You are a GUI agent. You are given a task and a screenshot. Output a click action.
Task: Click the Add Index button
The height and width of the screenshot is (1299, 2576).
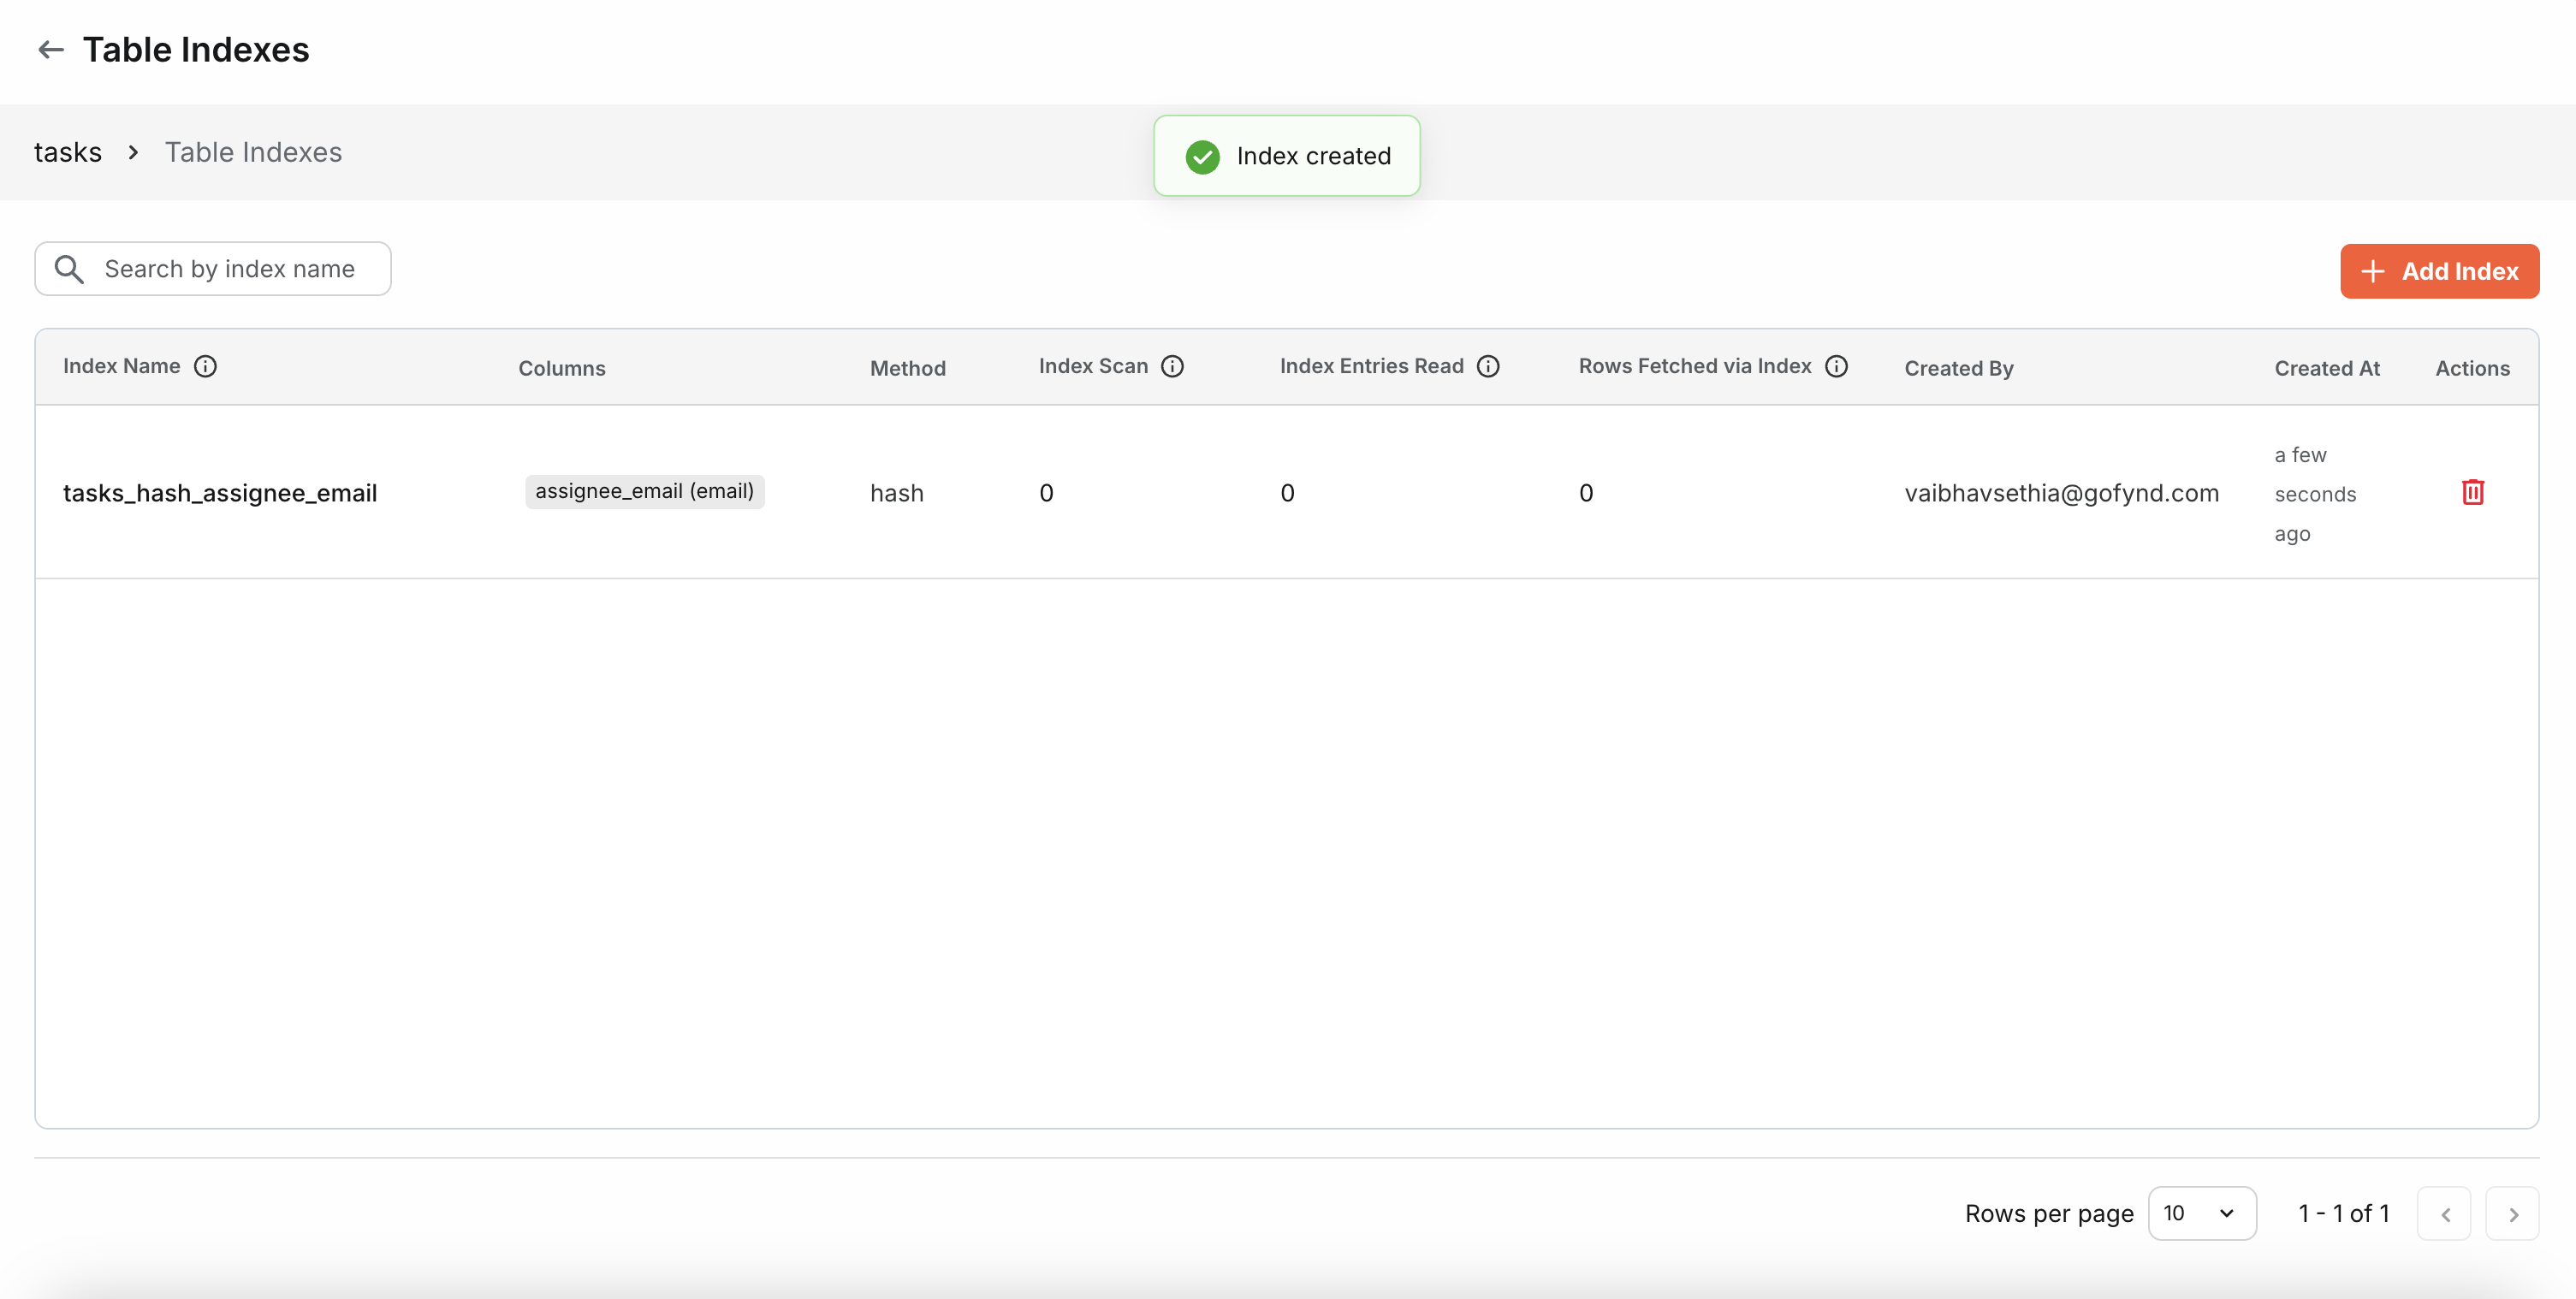tap(2439, 271)
